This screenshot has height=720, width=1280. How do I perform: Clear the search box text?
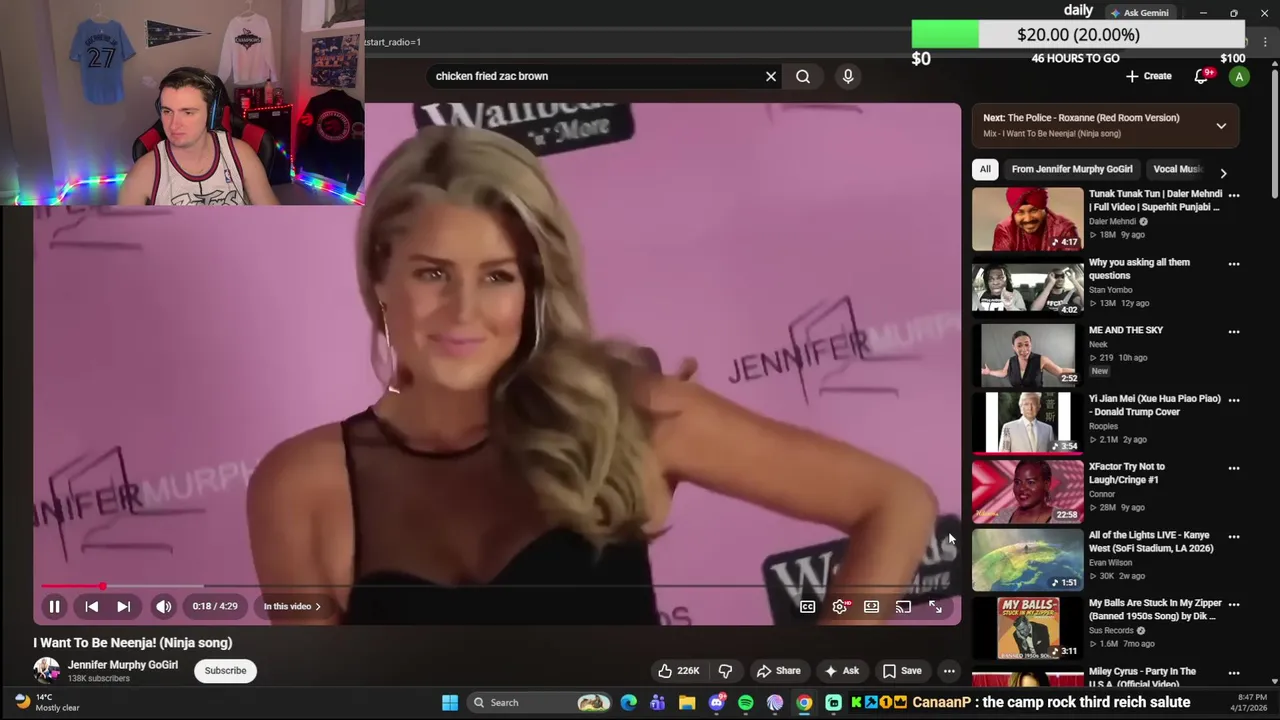771,76
